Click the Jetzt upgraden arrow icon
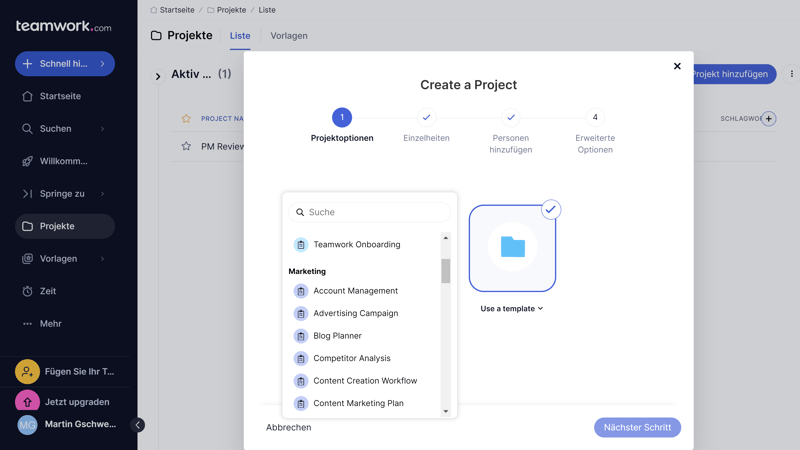The height and width of the screenshot is (450, 800). pos(27,402)
